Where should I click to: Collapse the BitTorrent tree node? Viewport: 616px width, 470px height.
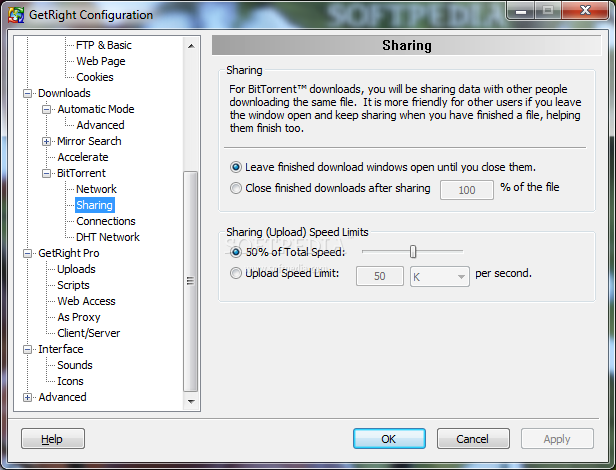[46, 173]
